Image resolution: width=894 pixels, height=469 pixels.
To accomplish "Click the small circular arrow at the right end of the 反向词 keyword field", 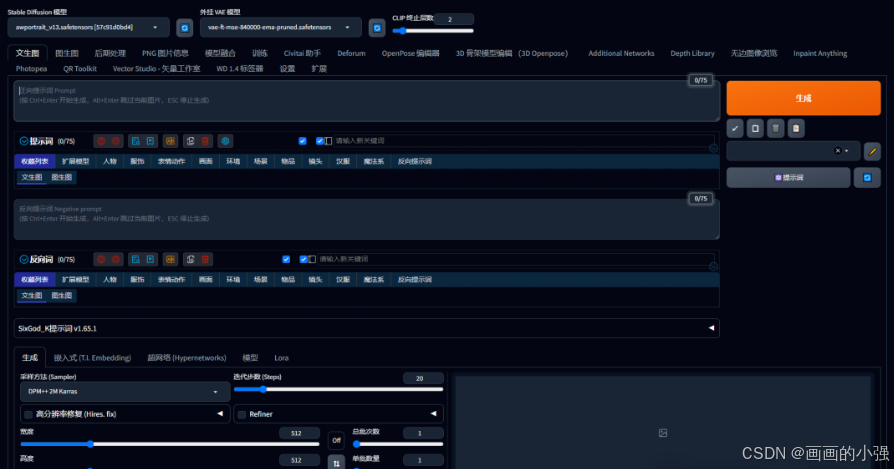I will [713, 266].
